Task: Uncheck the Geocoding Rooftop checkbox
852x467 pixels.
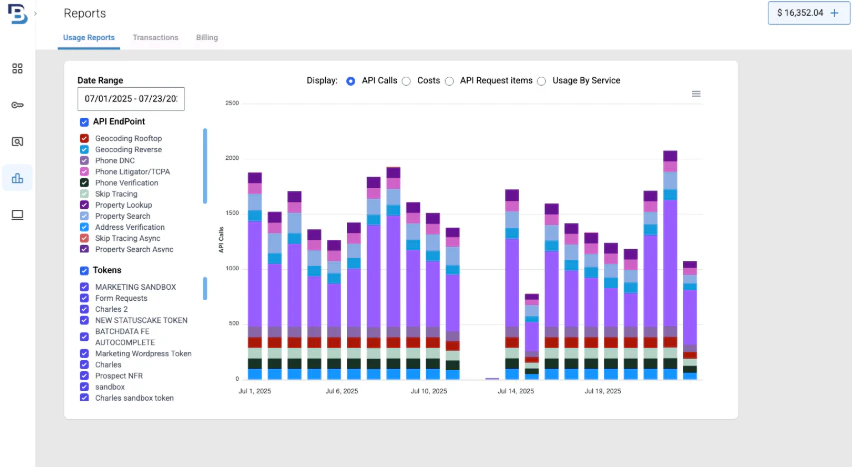Action: click(x=84, y=139)
